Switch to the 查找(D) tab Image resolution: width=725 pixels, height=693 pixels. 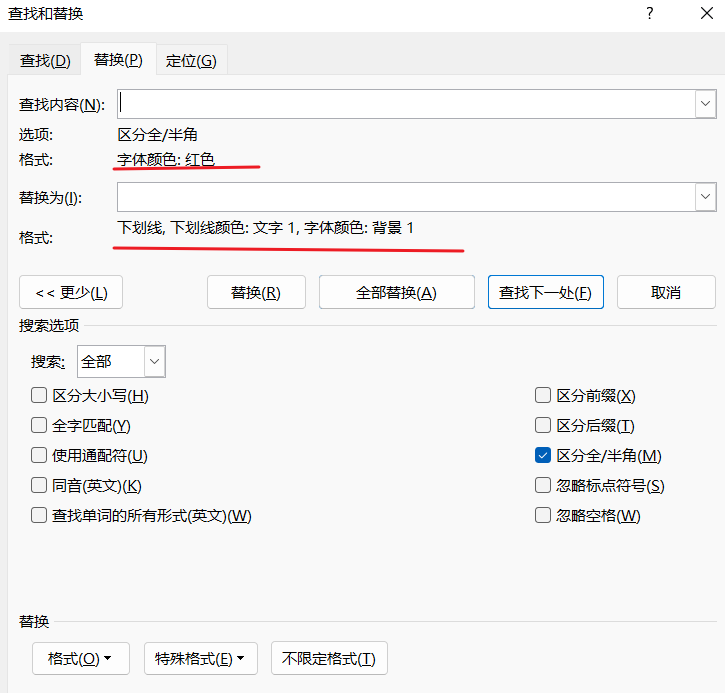click(45, 61)
